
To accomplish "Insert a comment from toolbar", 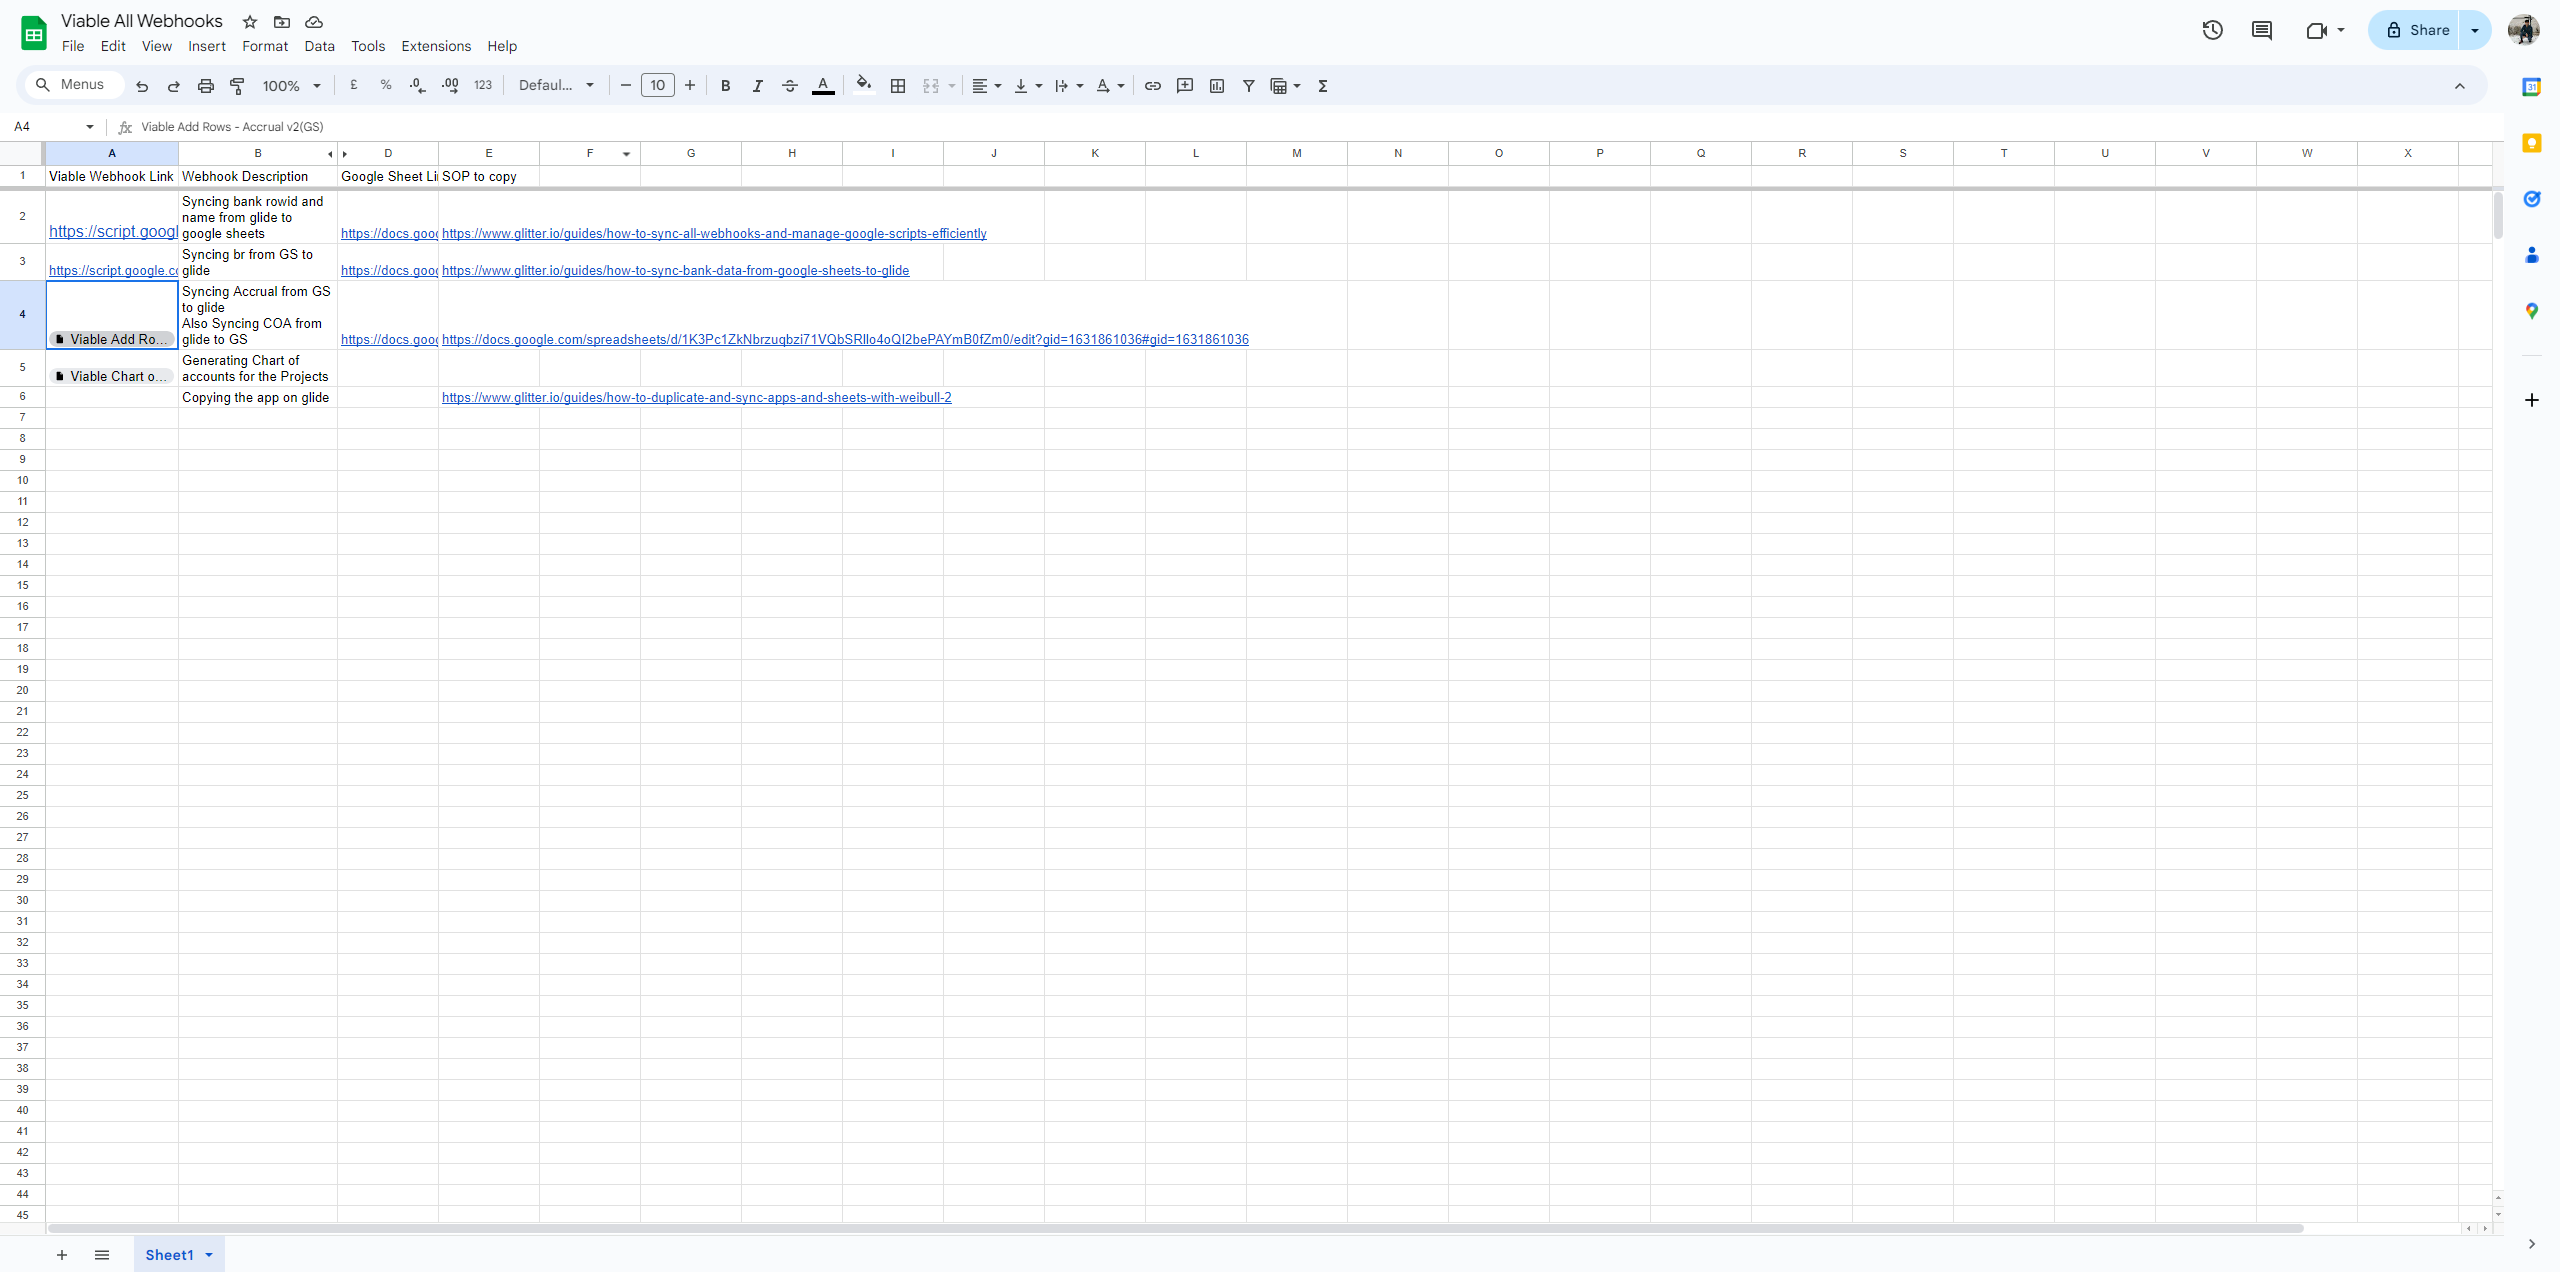I will point(1185,86).
